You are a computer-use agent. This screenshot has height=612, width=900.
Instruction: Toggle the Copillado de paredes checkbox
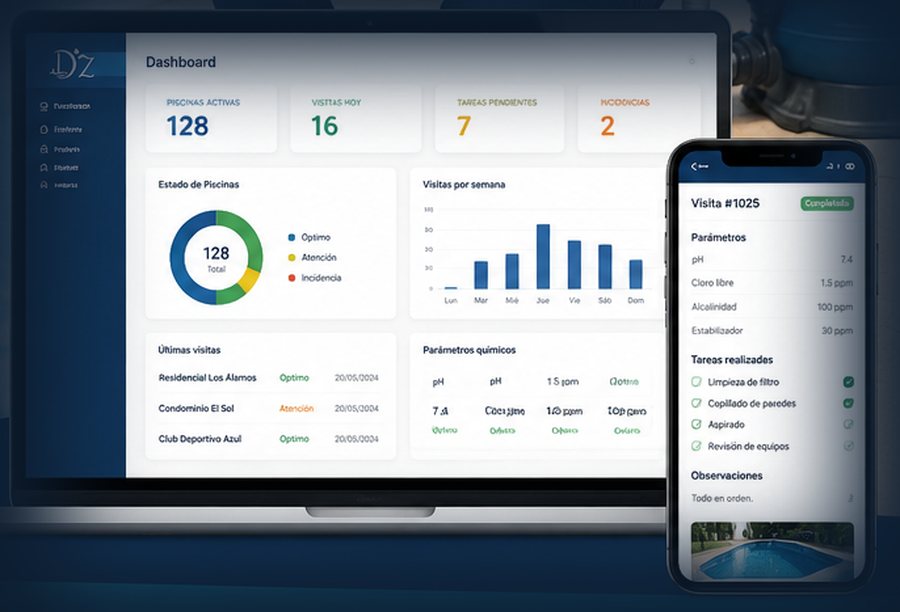point(848,403)
